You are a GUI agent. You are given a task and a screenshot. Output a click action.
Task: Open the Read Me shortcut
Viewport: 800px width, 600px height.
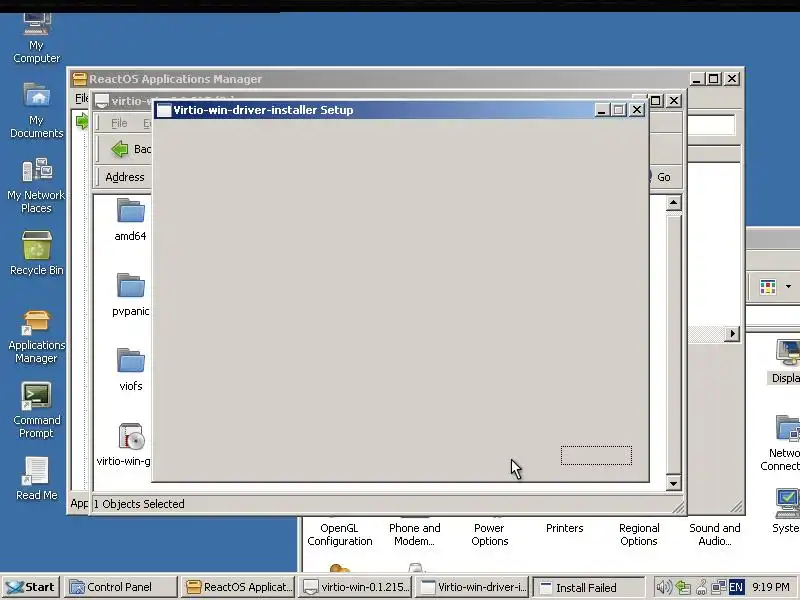tap(37, 479)
